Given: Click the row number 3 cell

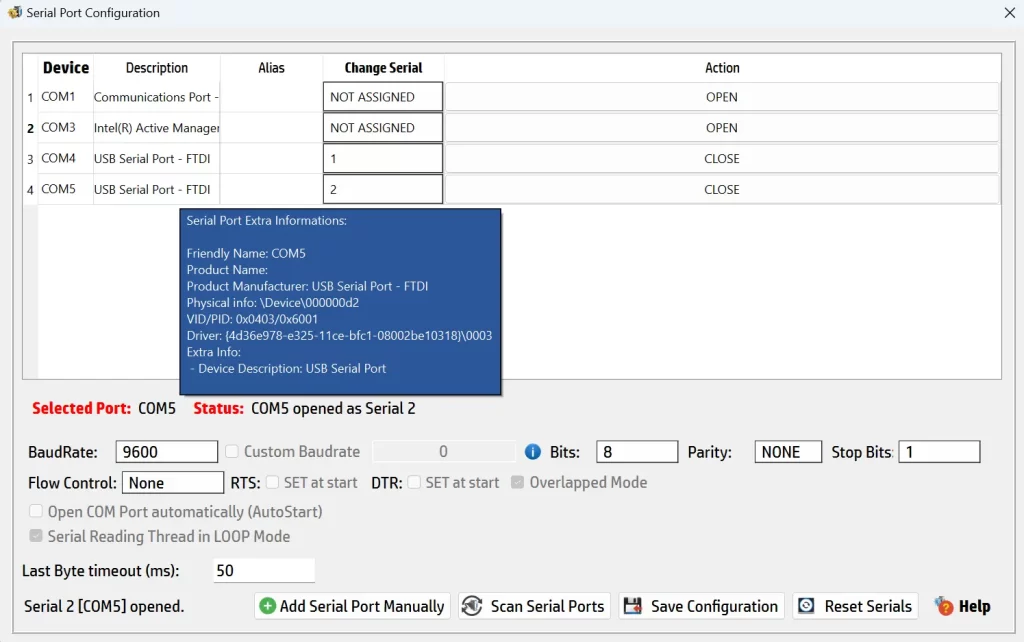Looking at the screenshot, I should [x=30, y=159].
